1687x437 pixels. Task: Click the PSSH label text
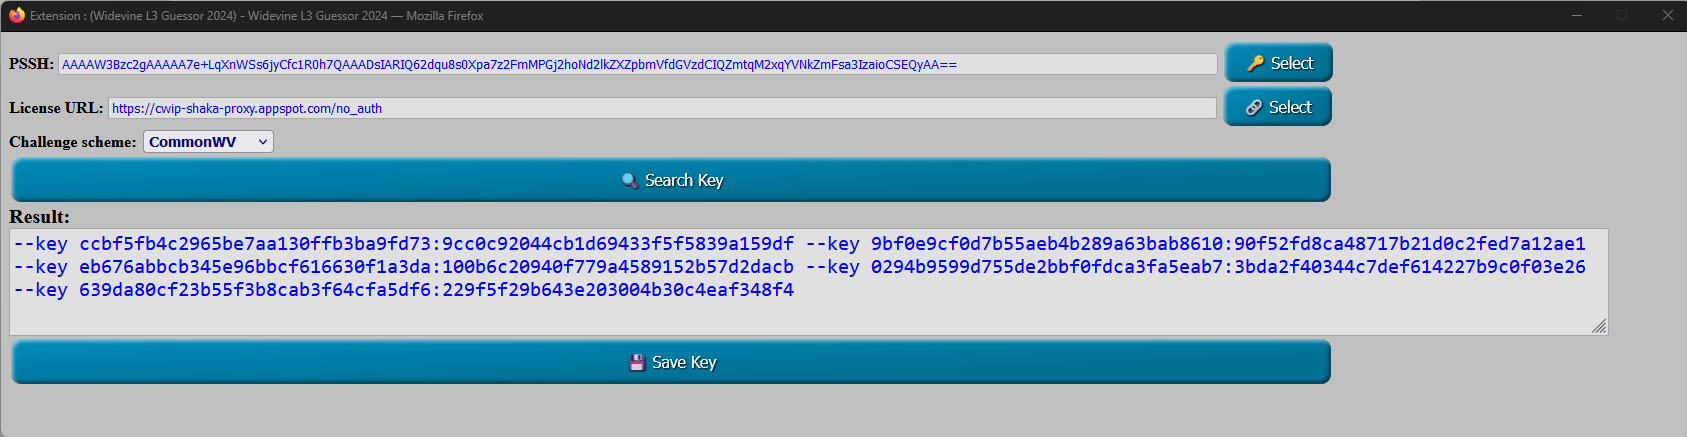pyautogui.click(x=31, y=64)
